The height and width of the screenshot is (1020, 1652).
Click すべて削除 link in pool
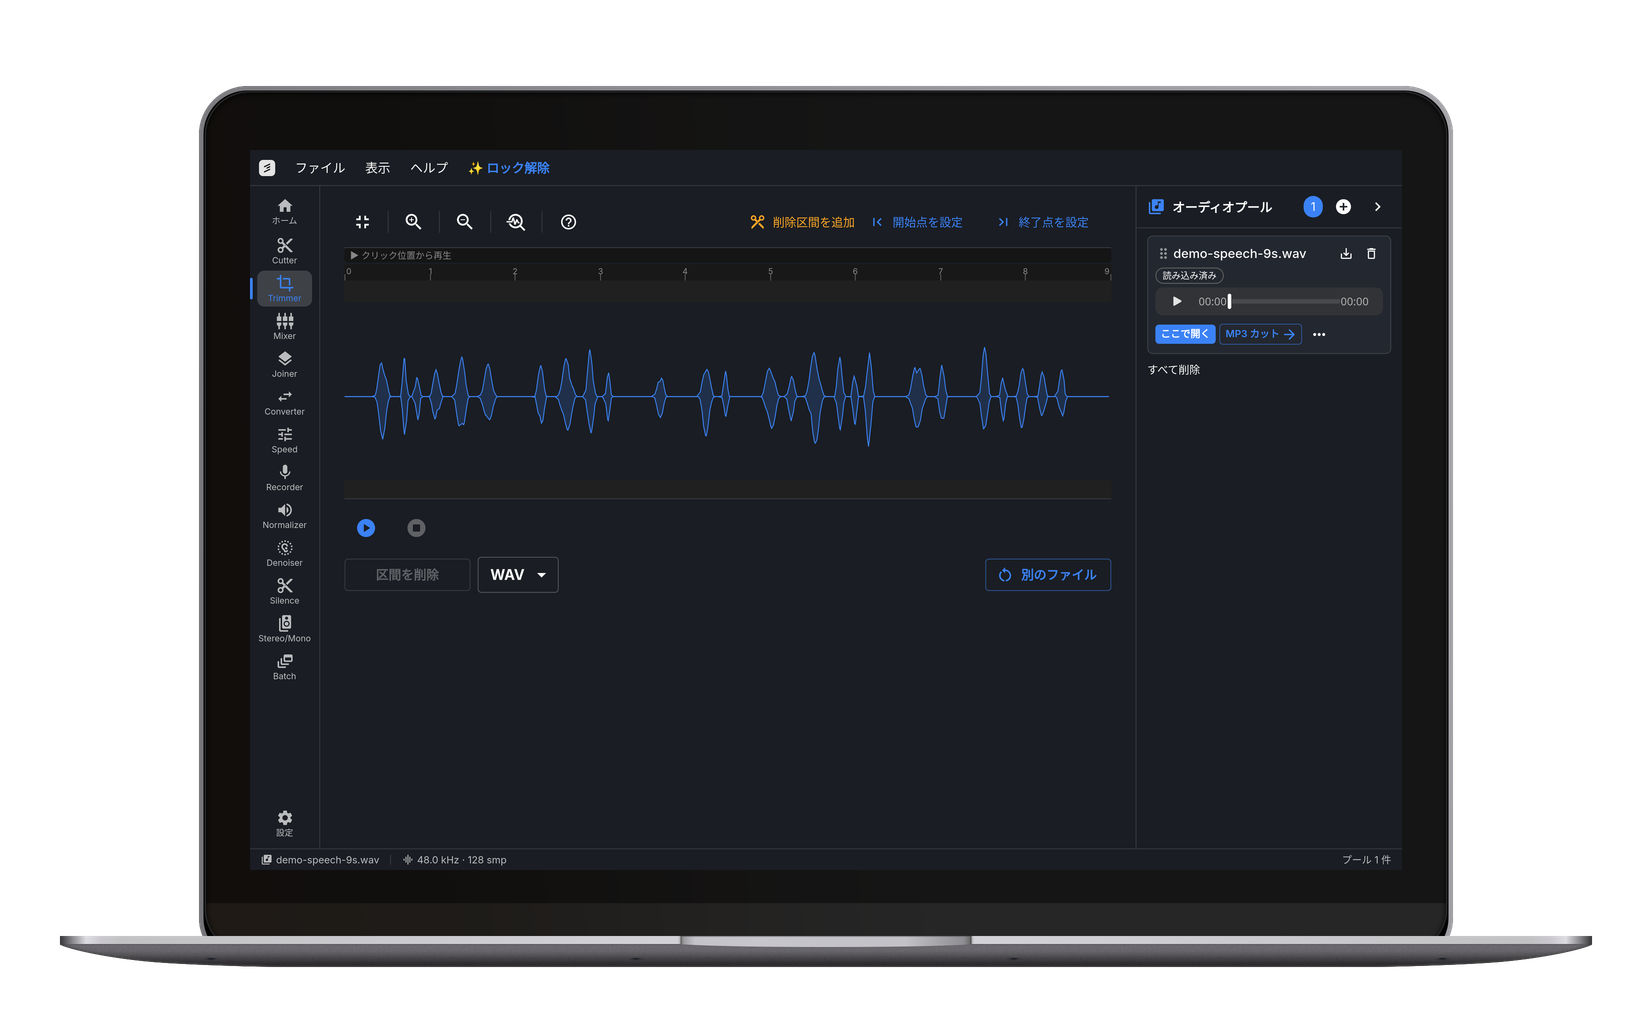point(1174,370)
